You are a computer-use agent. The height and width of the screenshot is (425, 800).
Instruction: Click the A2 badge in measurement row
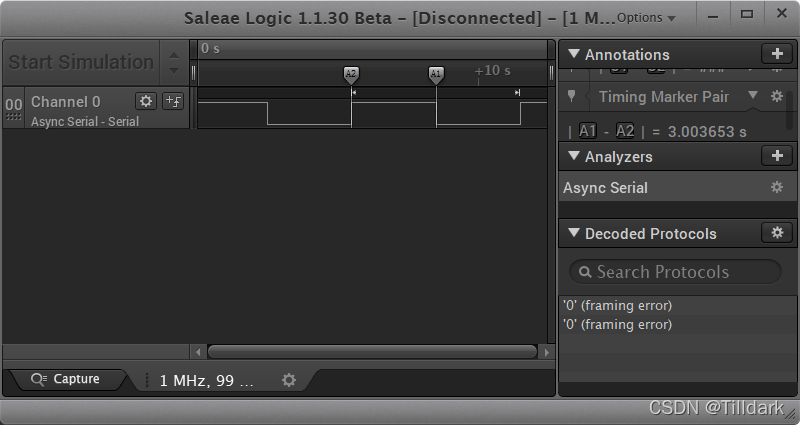click(x=625, y=131)
